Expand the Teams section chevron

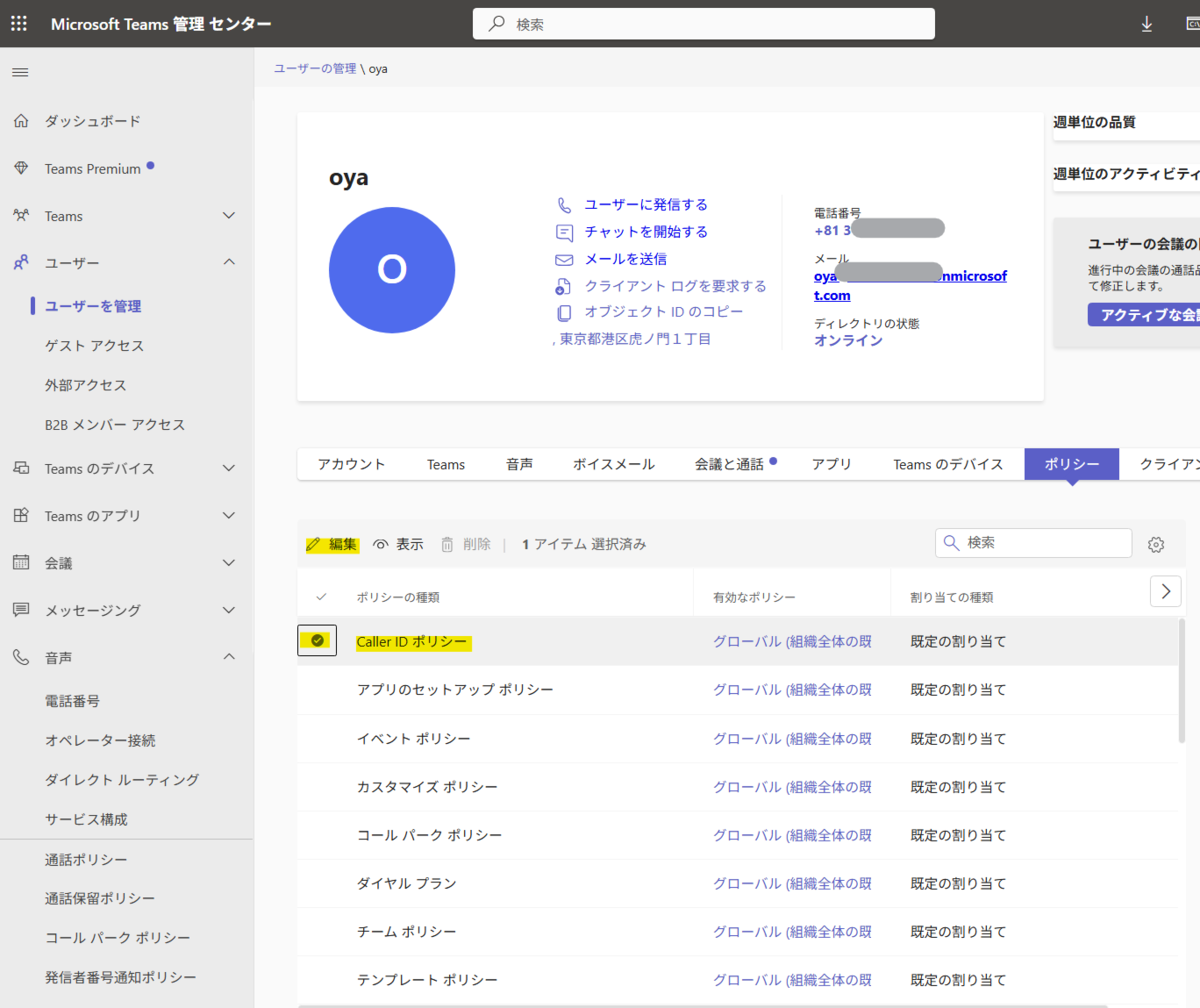[x=229, y=216]
